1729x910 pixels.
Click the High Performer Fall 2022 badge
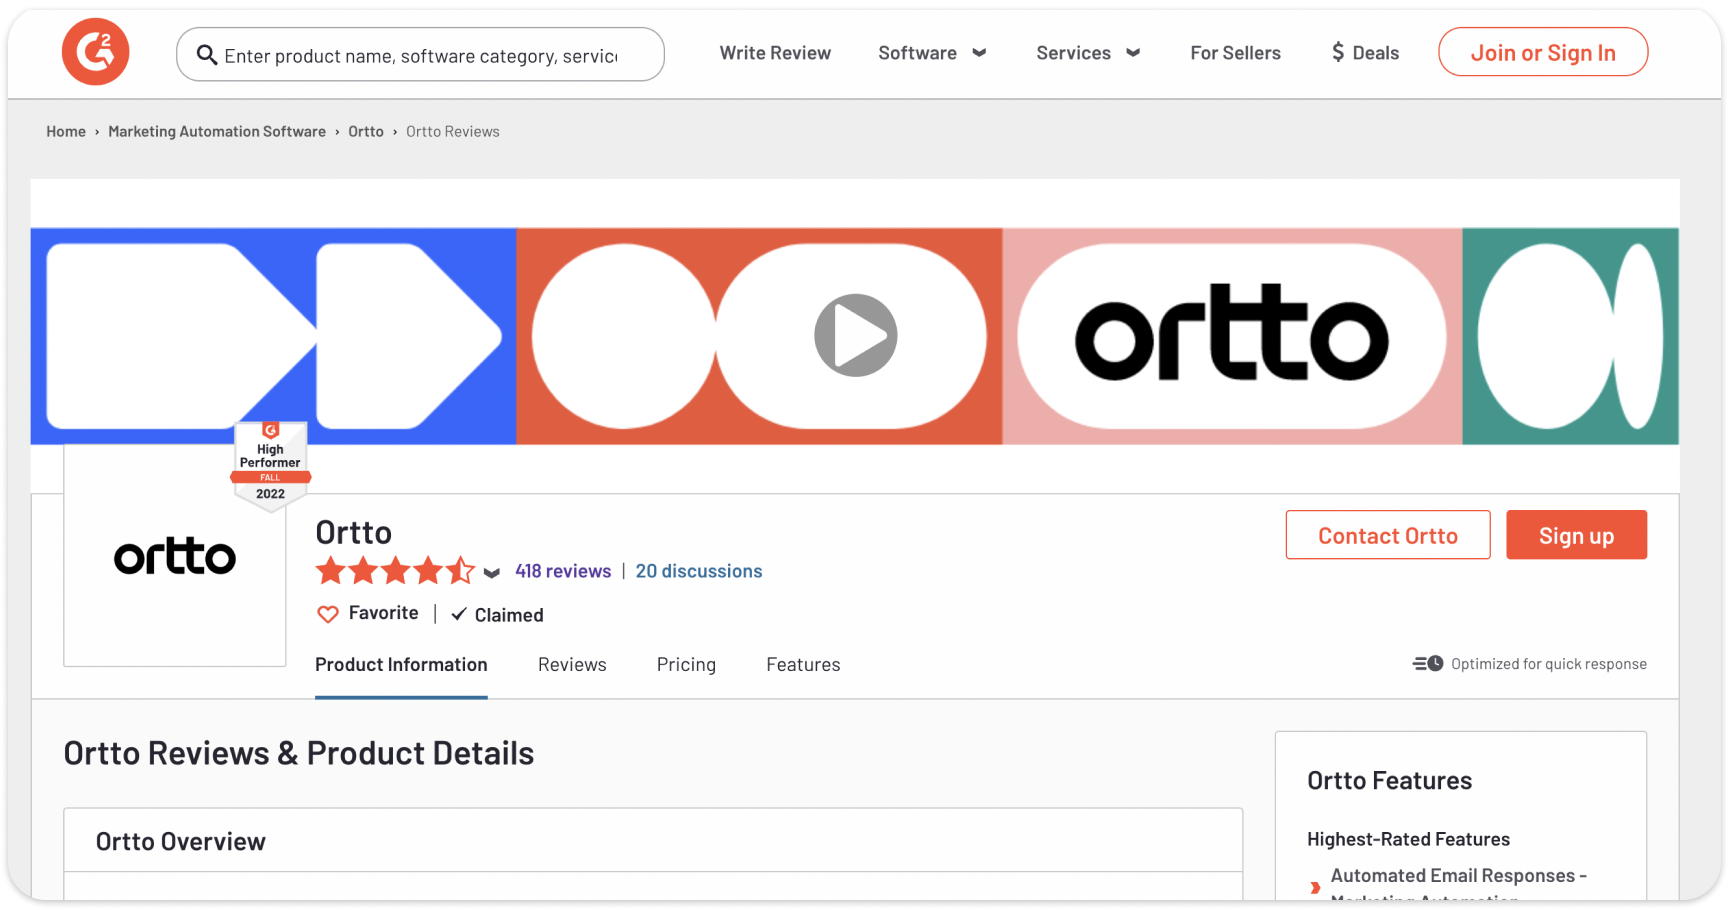(x=271, y=466)
